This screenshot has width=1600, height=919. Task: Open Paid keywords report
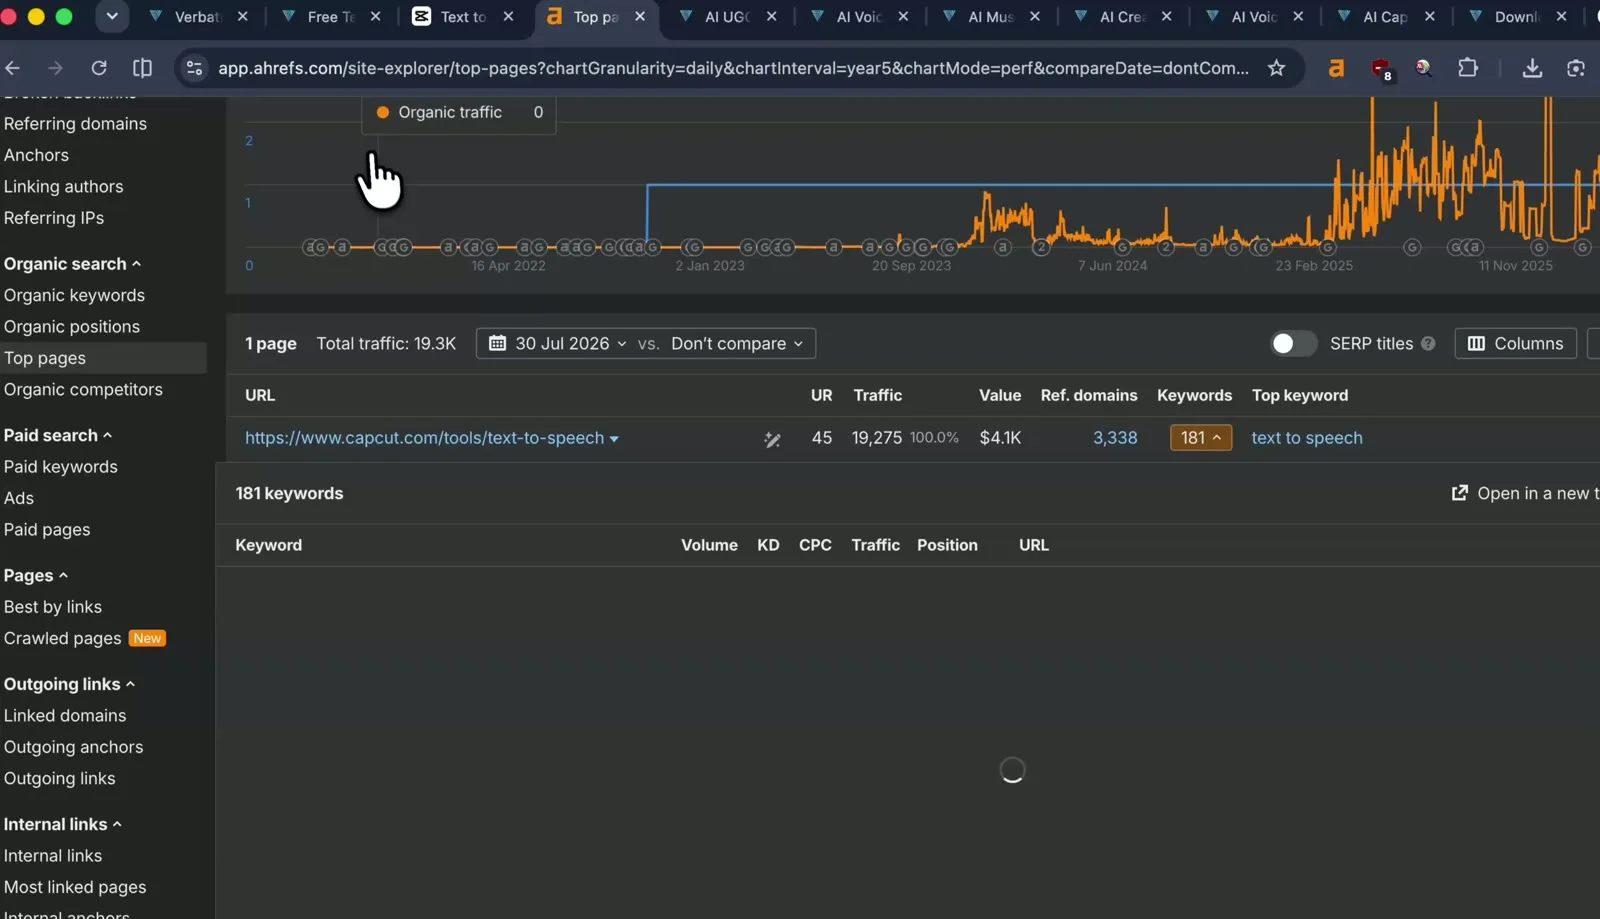pyautogui.click(x=60, y=467)
